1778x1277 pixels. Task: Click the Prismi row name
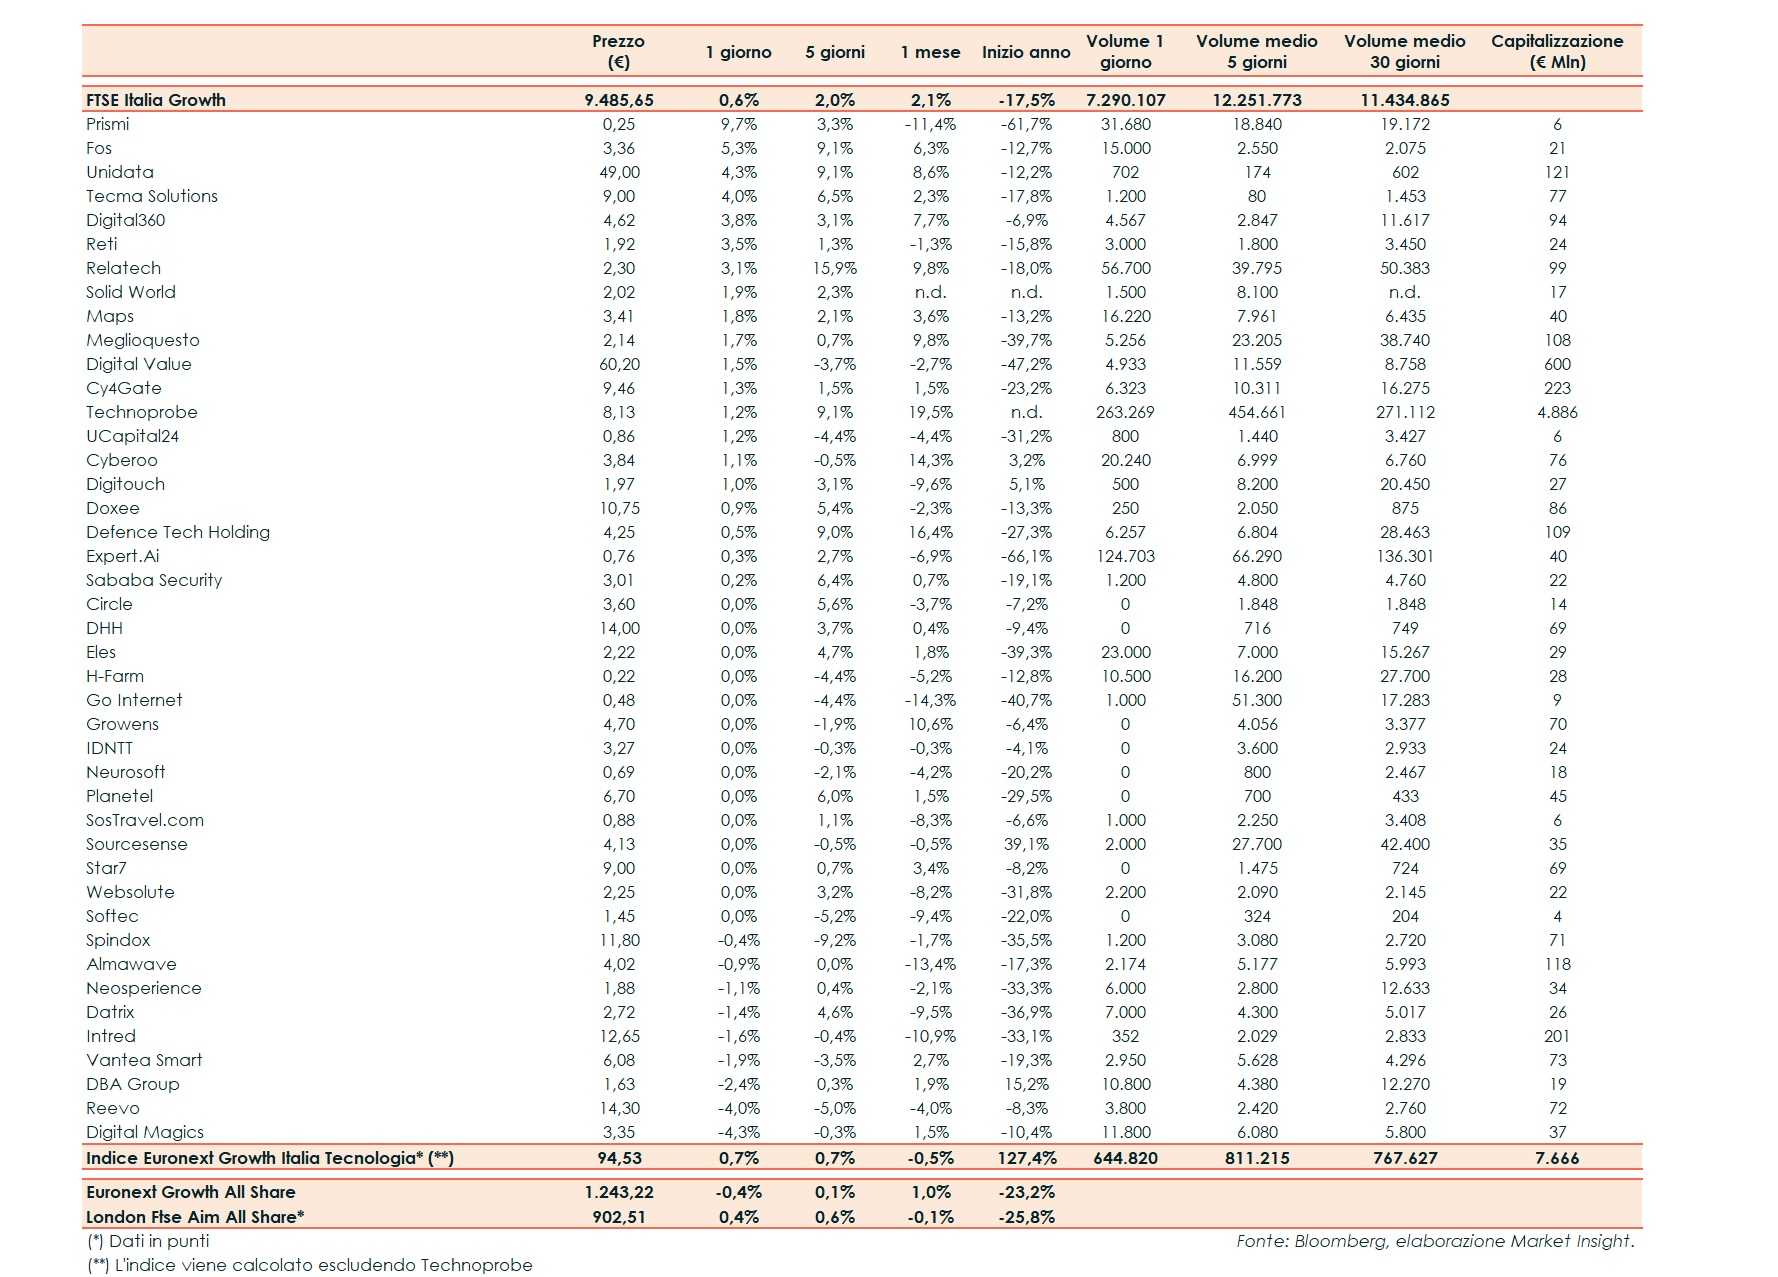107,124
